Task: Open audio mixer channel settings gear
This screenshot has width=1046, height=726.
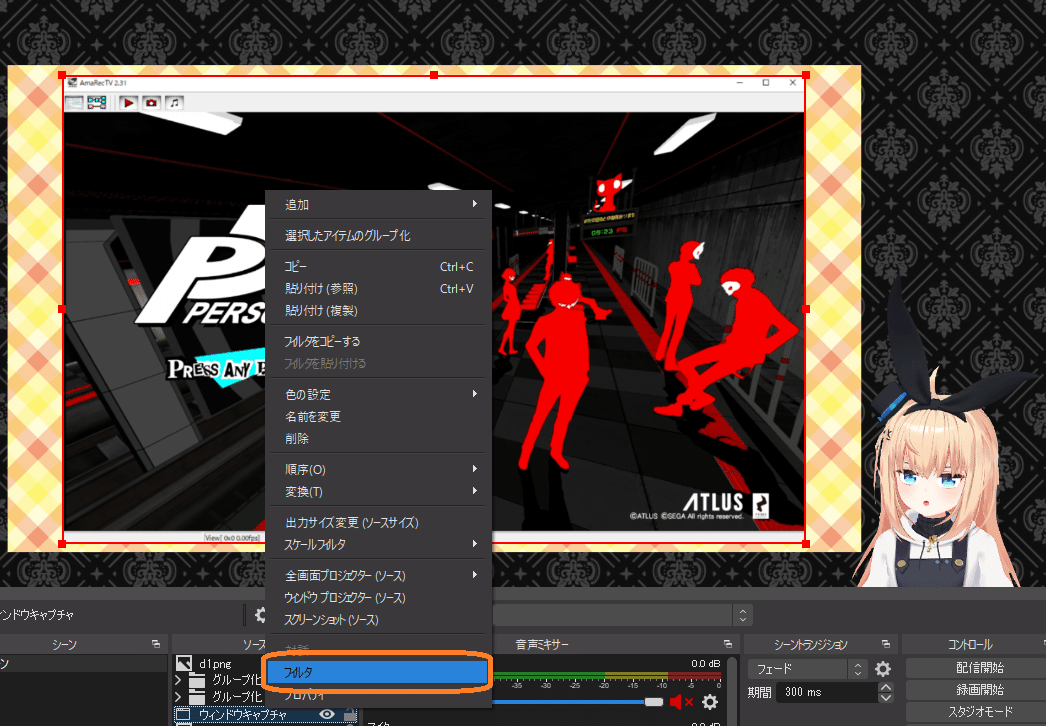Action: tap(710, 701)
